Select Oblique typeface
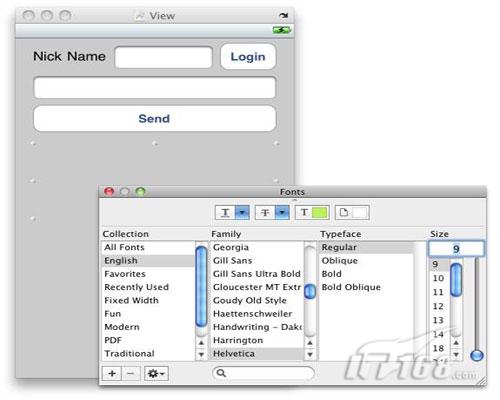The height and width of the screenshot is (400, 500). (366, 261)
